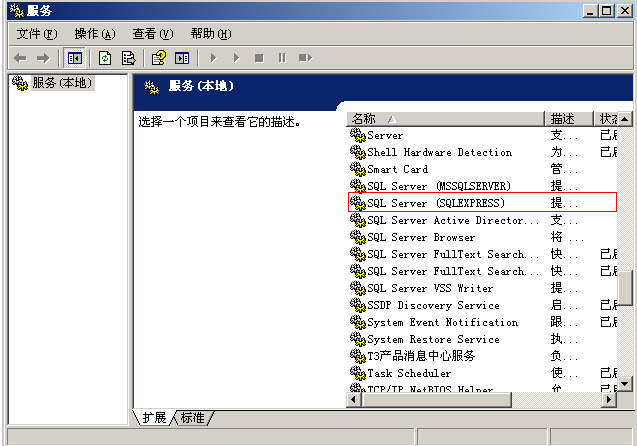Image resolution: width=637 pixels, height=446 pixels.
Task: Select 服务(本地) in the left tree
Action: tap(62, 83)
